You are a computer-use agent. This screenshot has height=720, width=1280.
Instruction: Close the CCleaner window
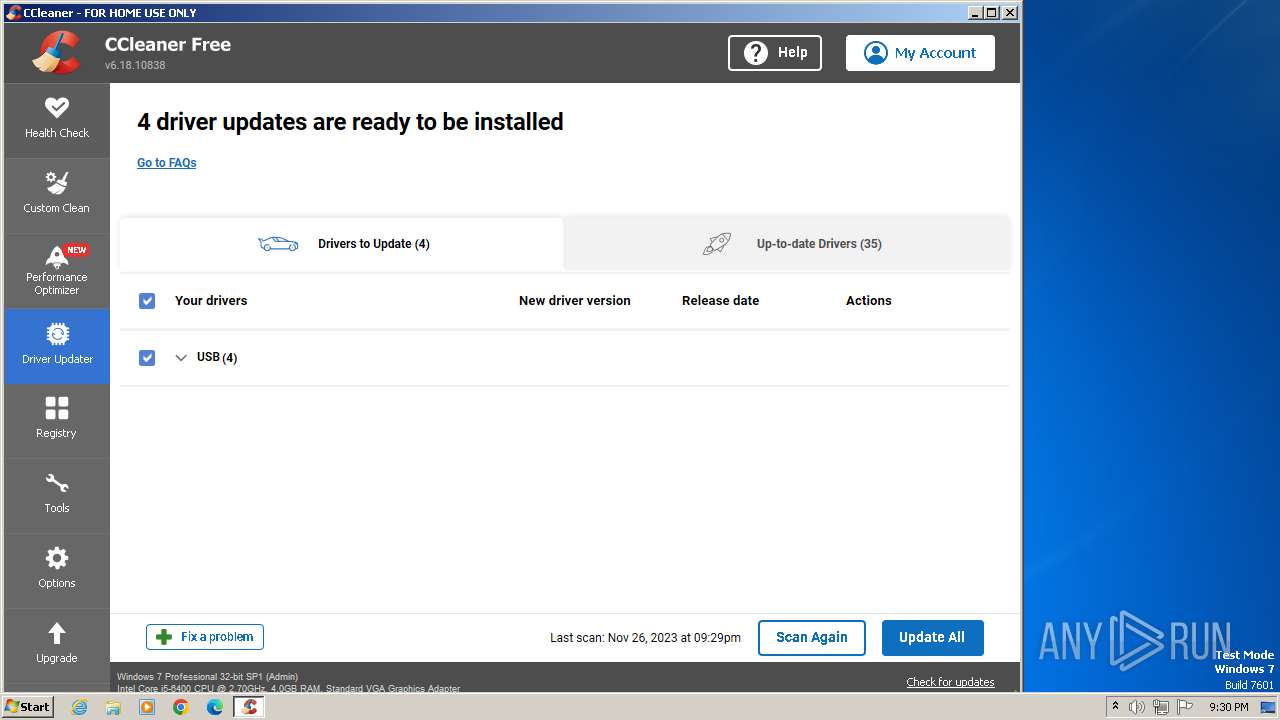pyautogui.click(x=1010, y=13)
